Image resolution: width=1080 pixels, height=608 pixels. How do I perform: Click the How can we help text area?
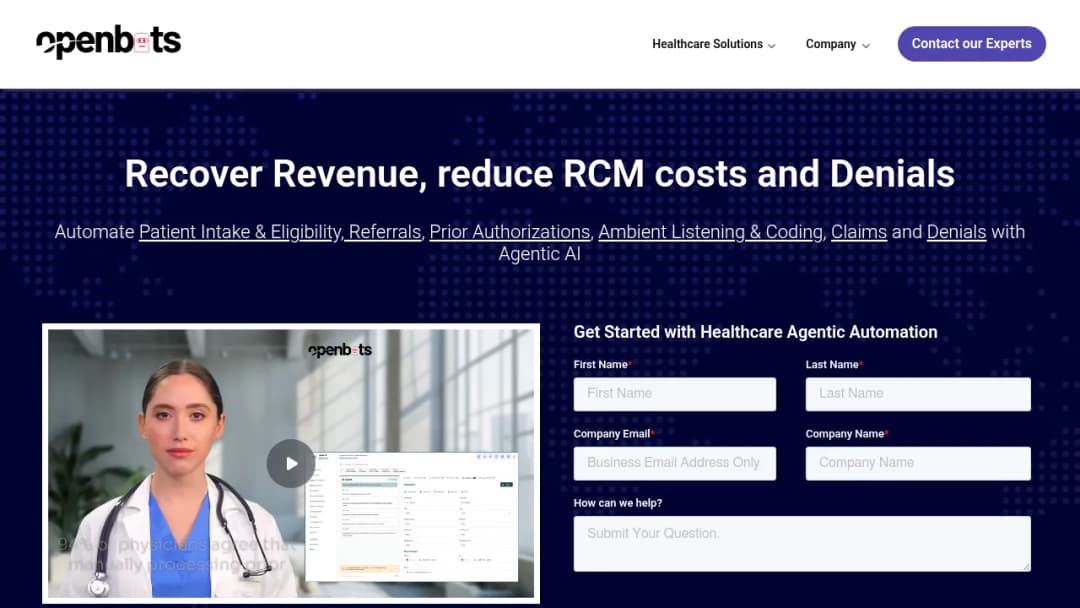click(x=802, y=544)
